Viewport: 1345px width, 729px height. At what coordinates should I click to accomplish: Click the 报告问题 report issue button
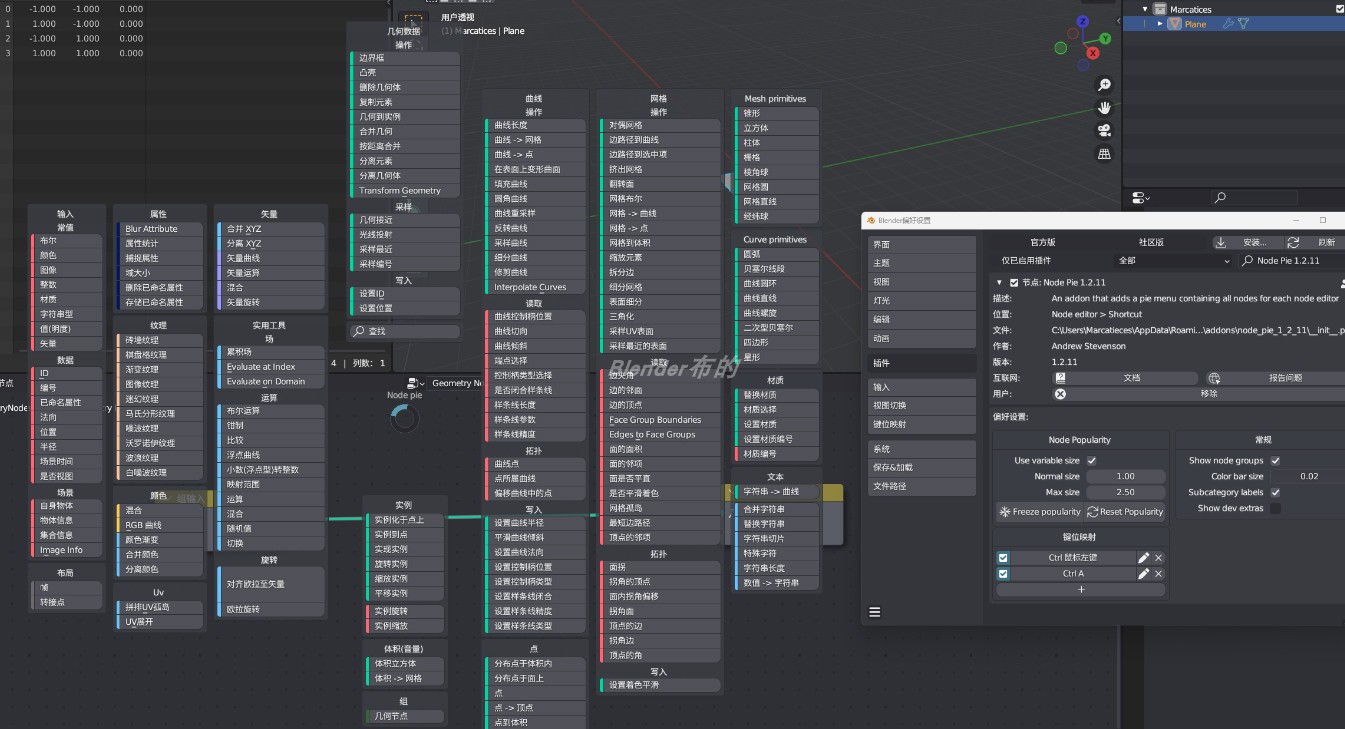(1276, 378)
